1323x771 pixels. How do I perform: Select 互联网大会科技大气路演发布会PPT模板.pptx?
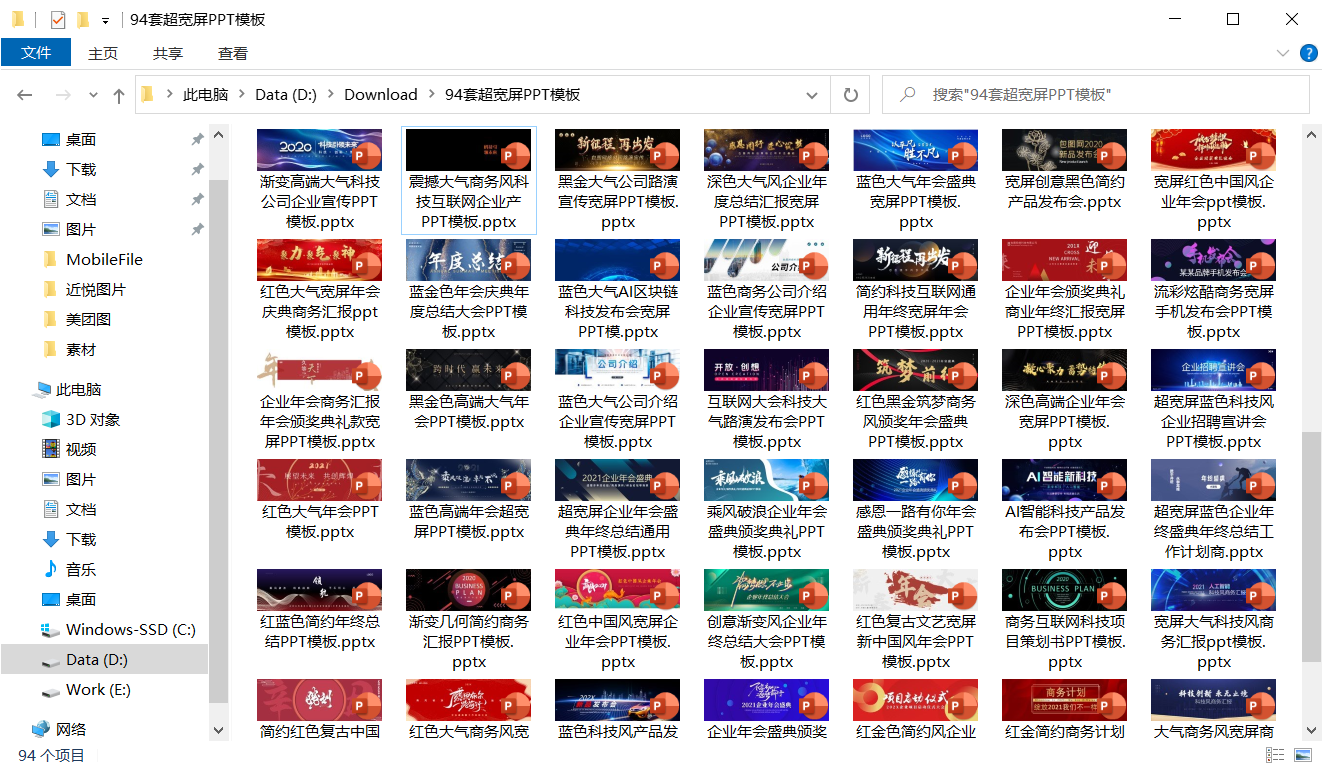pos(767,400)
